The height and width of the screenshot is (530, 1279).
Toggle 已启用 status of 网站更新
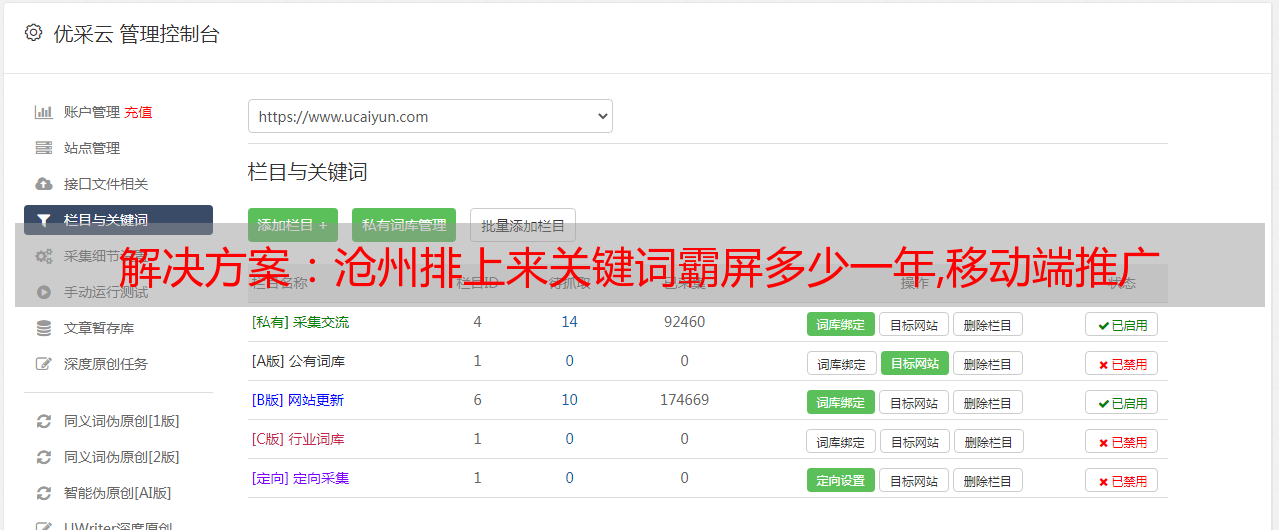point(1122,402)
